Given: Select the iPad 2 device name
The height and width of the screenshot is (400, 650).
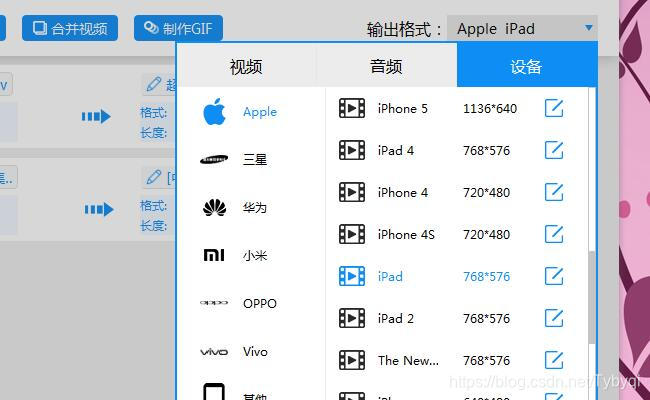Looking at the screenshot, I should [x=396, y=319].
